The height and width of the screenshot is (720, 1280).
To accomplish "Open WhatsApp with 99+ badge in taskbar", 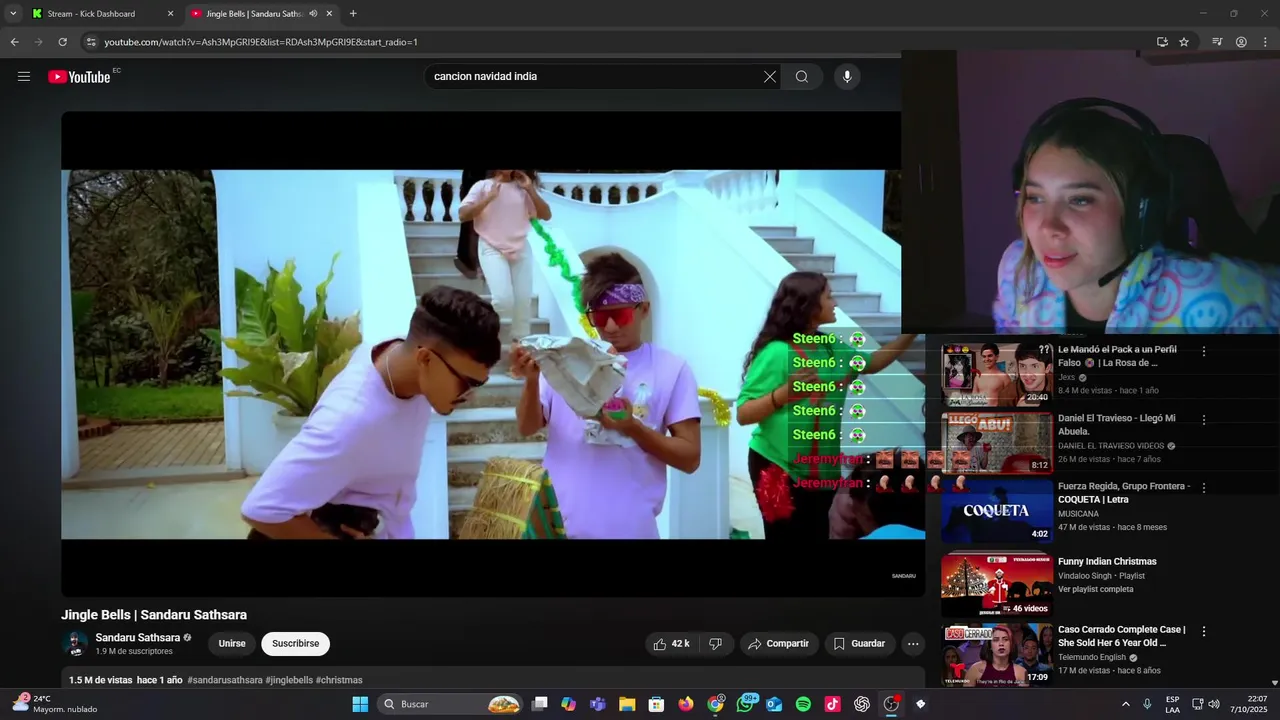I will tap(745, 704).
